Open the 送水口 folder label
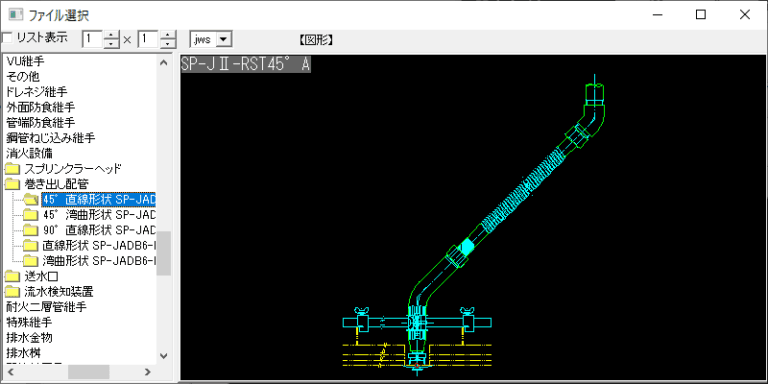This screenshot has height=384, width=768. point(41,276)
